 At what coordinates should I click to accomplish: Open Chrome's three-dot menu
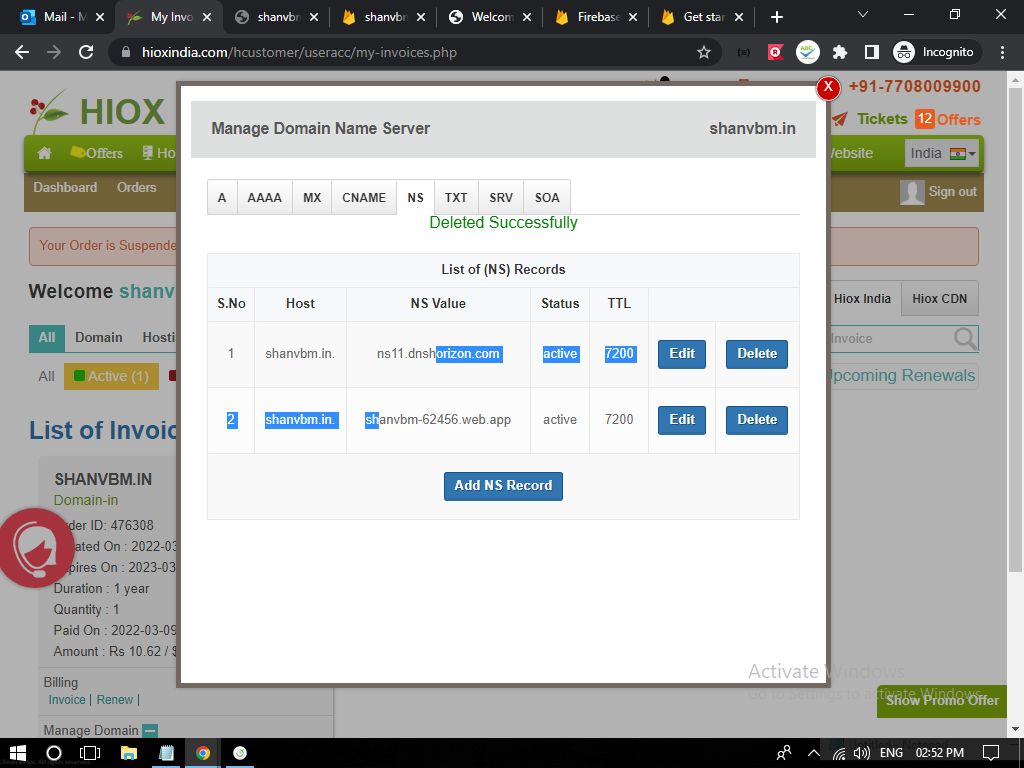point(1001,52)
